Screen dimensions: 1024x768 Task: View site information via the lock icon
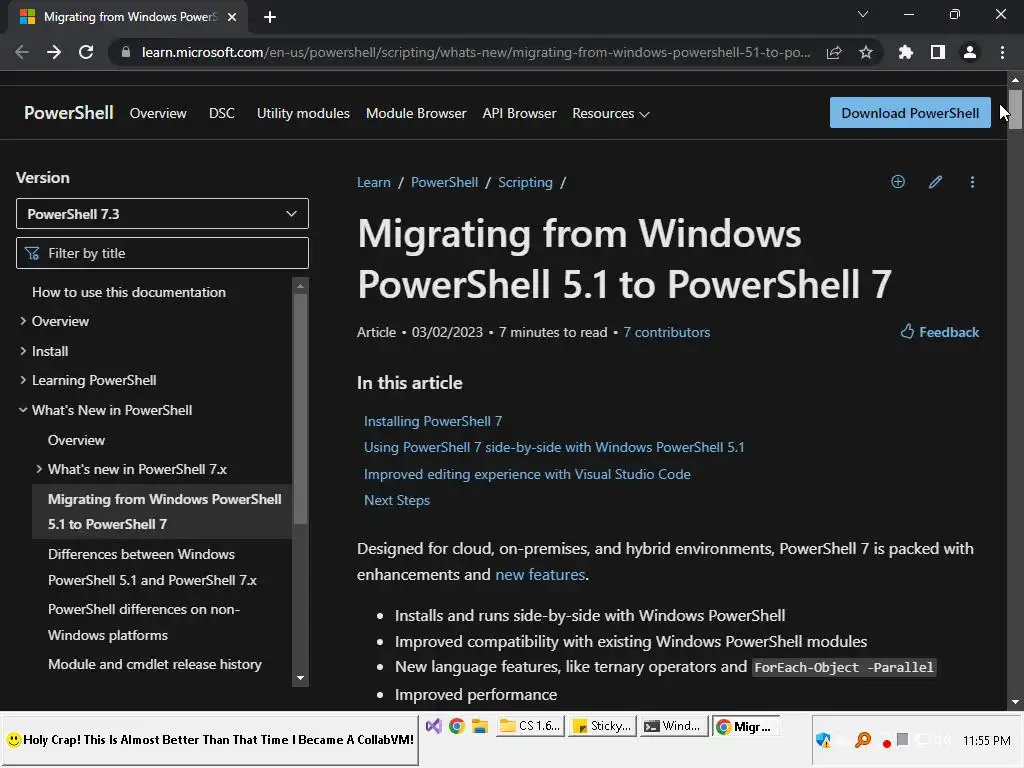click(x=125, y=52)
